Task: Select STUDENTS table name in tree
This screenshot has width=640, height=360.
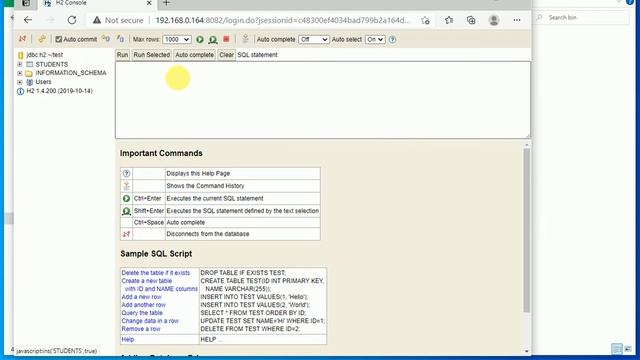Action: (x=52, y=64)
